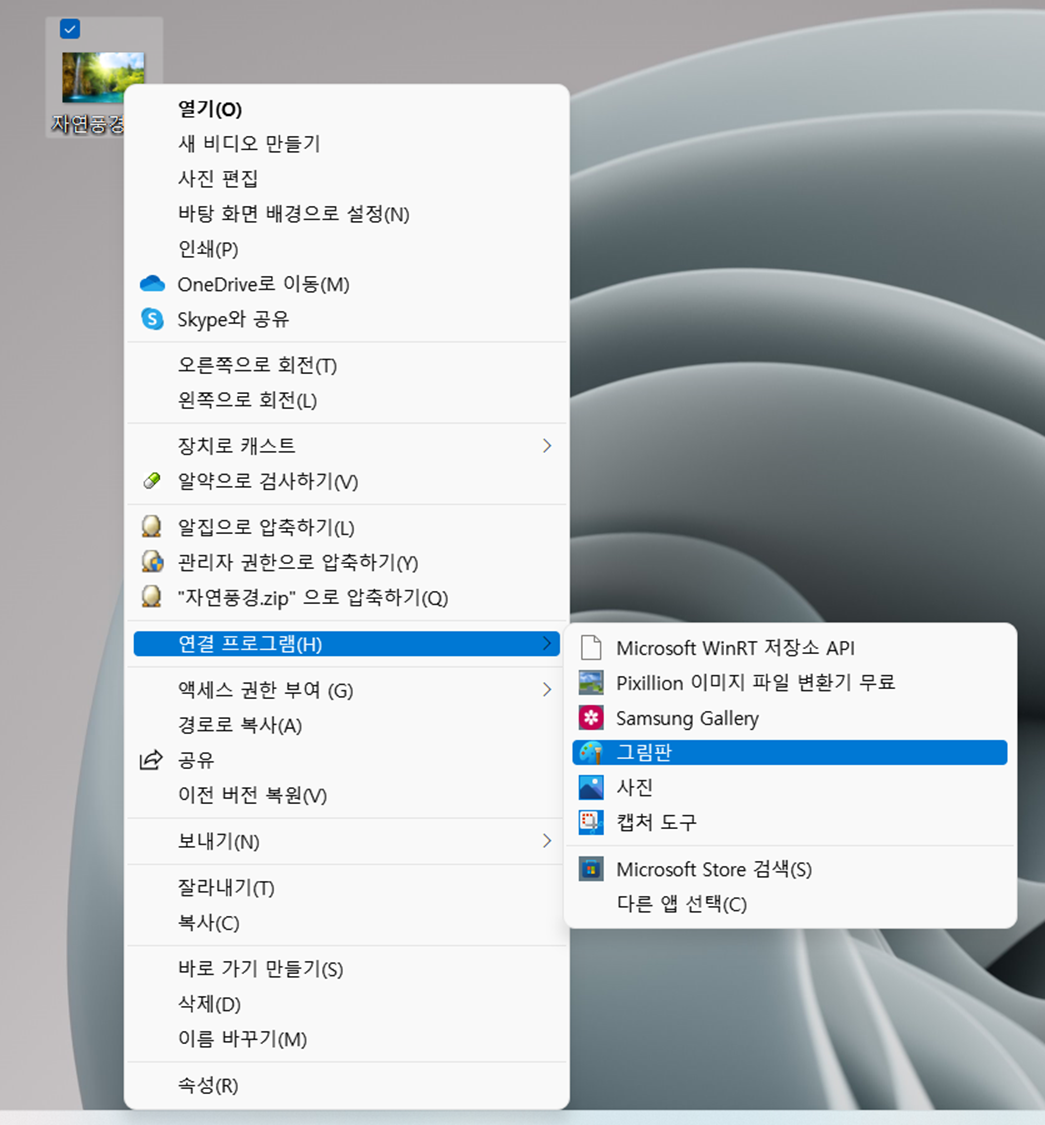
Task: Select 오른쪽으로 회전(T)
Action: [x=347, y=365]
